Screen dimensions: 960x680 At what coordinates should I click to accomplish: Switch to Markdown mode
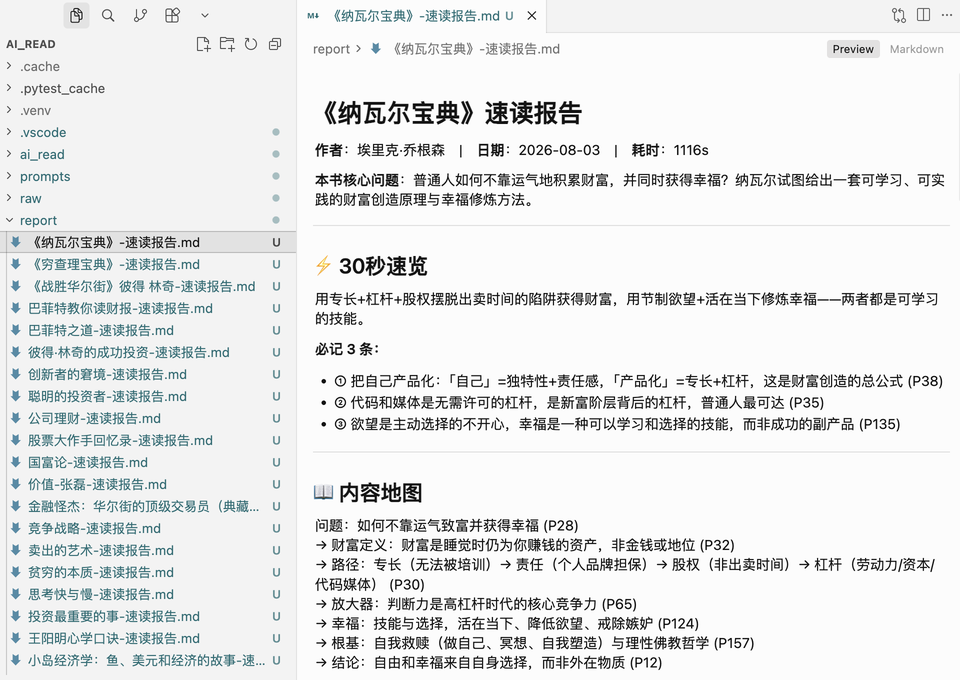917,49
